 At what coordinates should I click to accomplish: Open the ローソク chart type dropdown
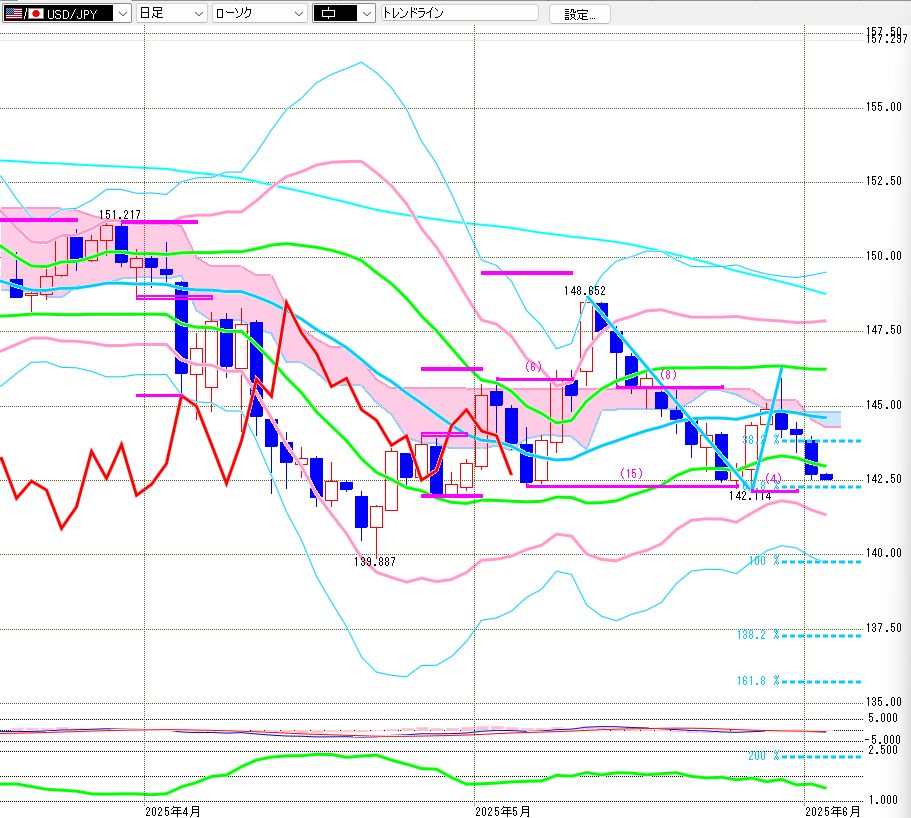point(260,13)
